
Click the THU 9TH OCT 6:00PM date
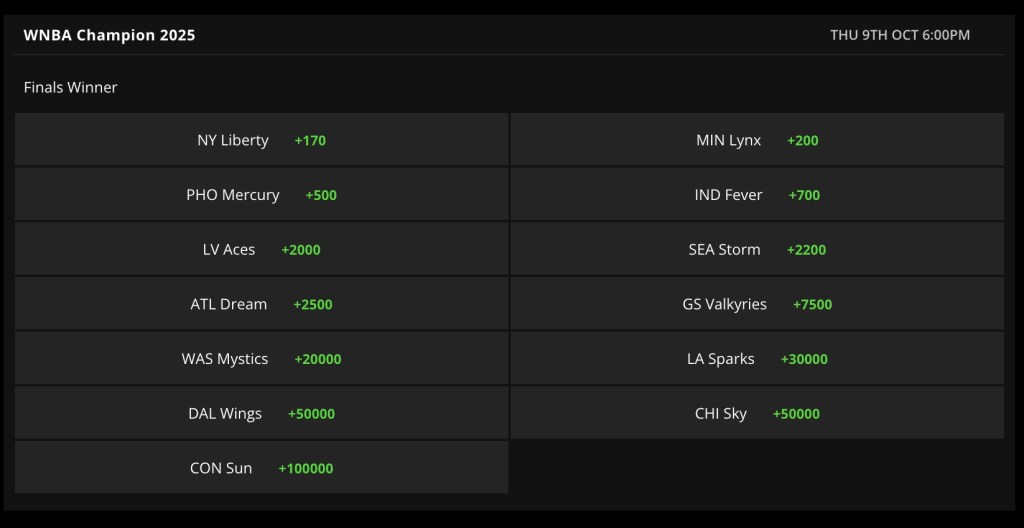pos(900,35)
